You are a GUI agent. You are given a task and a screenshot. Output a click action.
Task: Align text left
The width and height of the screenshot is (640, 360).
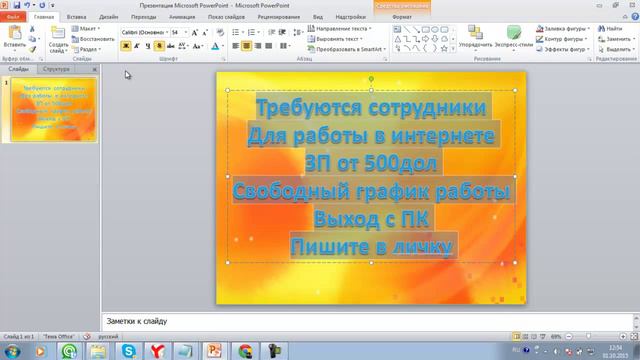pos(236,46)
